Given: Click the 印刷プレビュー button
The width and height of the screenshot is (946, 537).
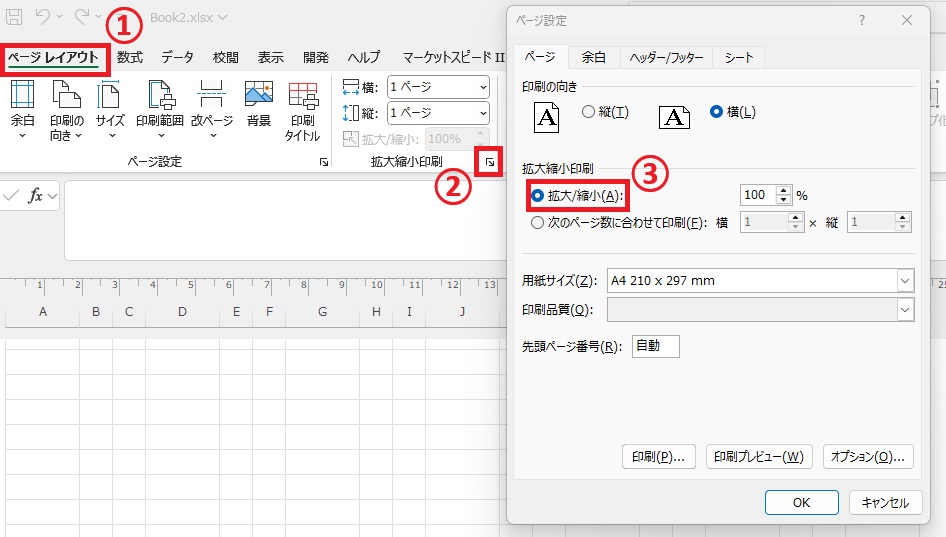Looking at the screenshot, I should click(759, 457).
